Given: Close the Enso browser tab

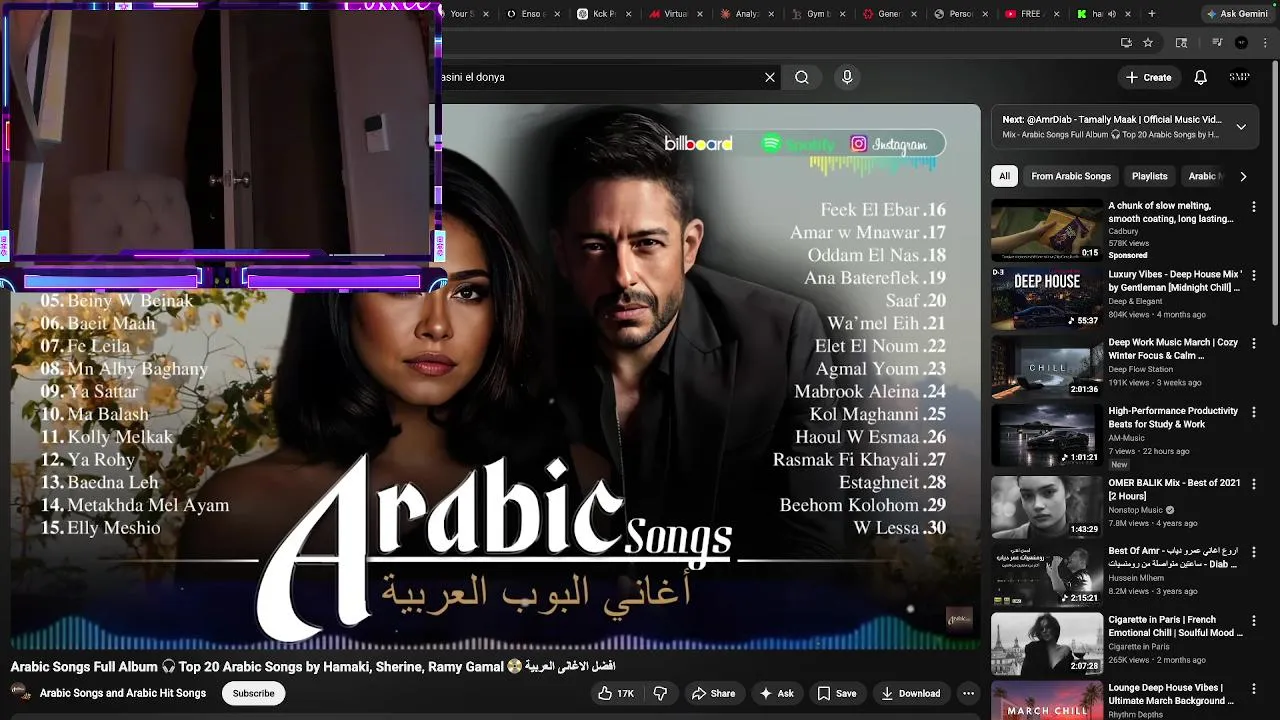Looking at the screenshot, I should pyautogui.click(x=559, y=14).
